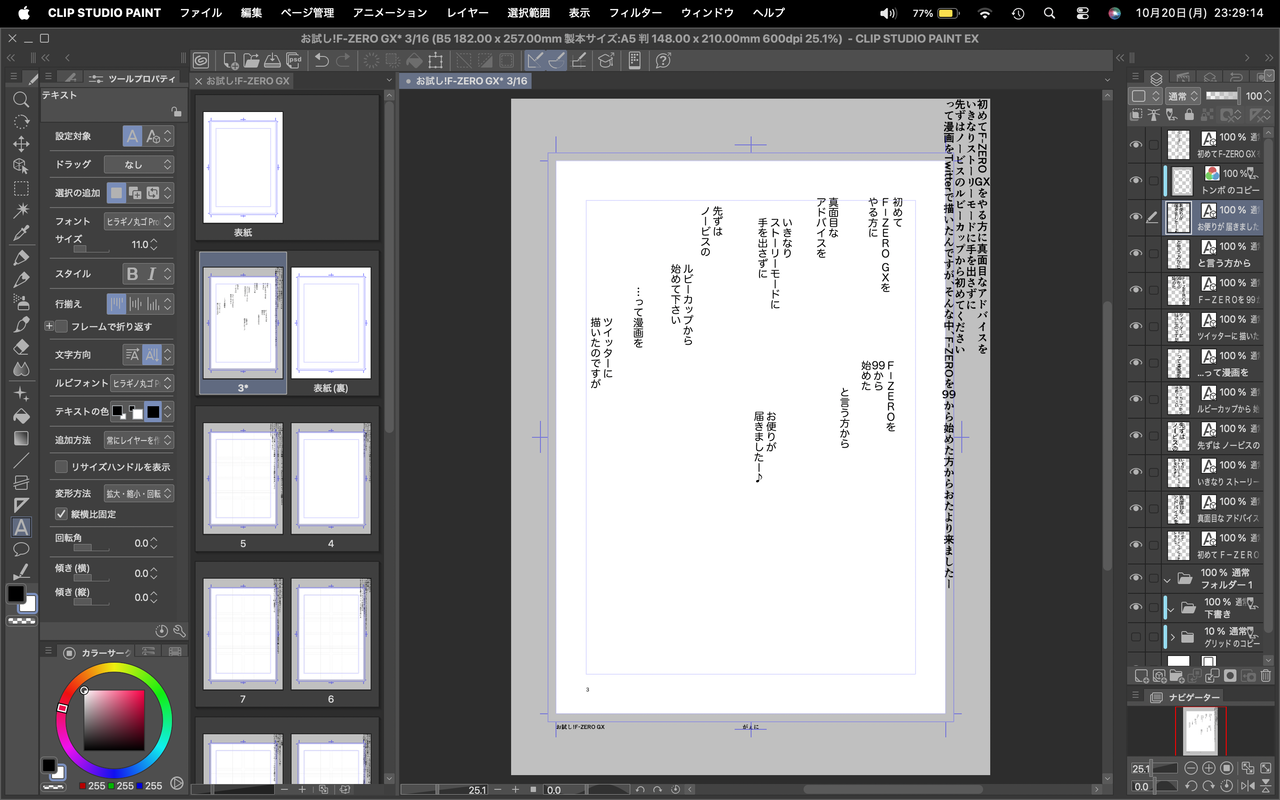Open CLIP STUDIO launcher icon
1280x800 pixels.
tap(201, 61)
